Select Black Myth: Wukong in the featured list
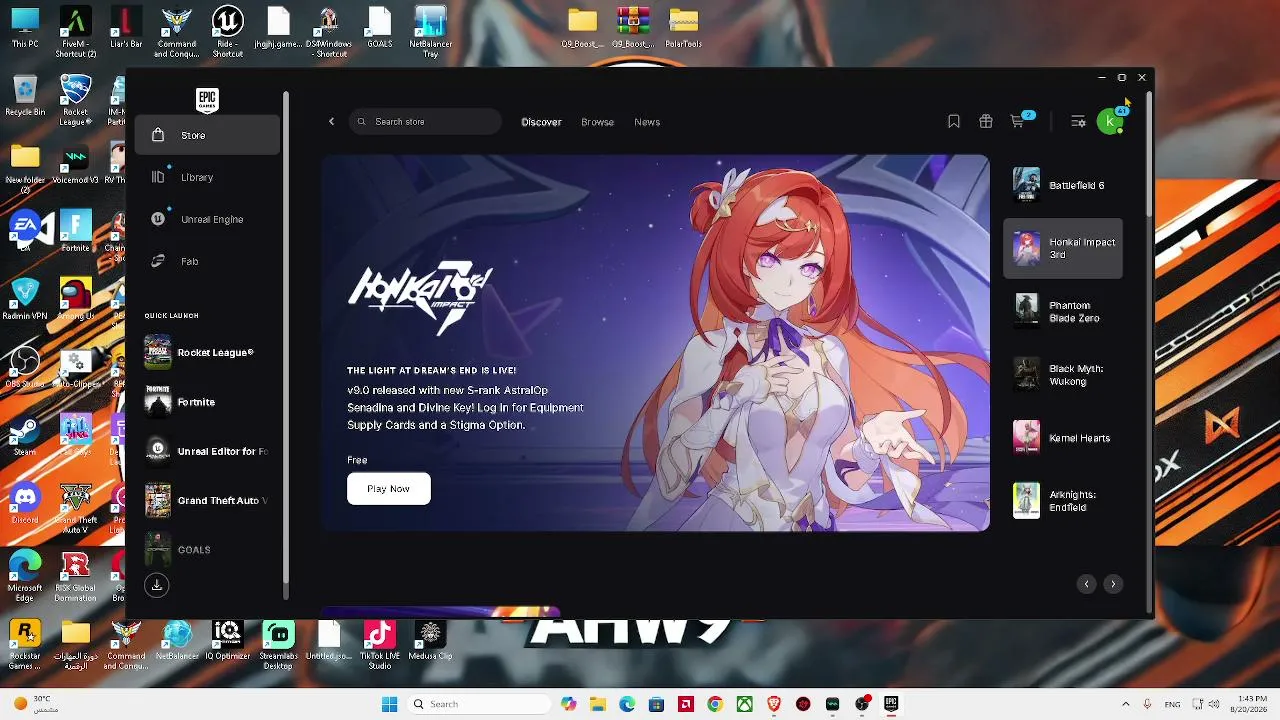Viewport: 1280px width, 720px height. (1063, 374)
